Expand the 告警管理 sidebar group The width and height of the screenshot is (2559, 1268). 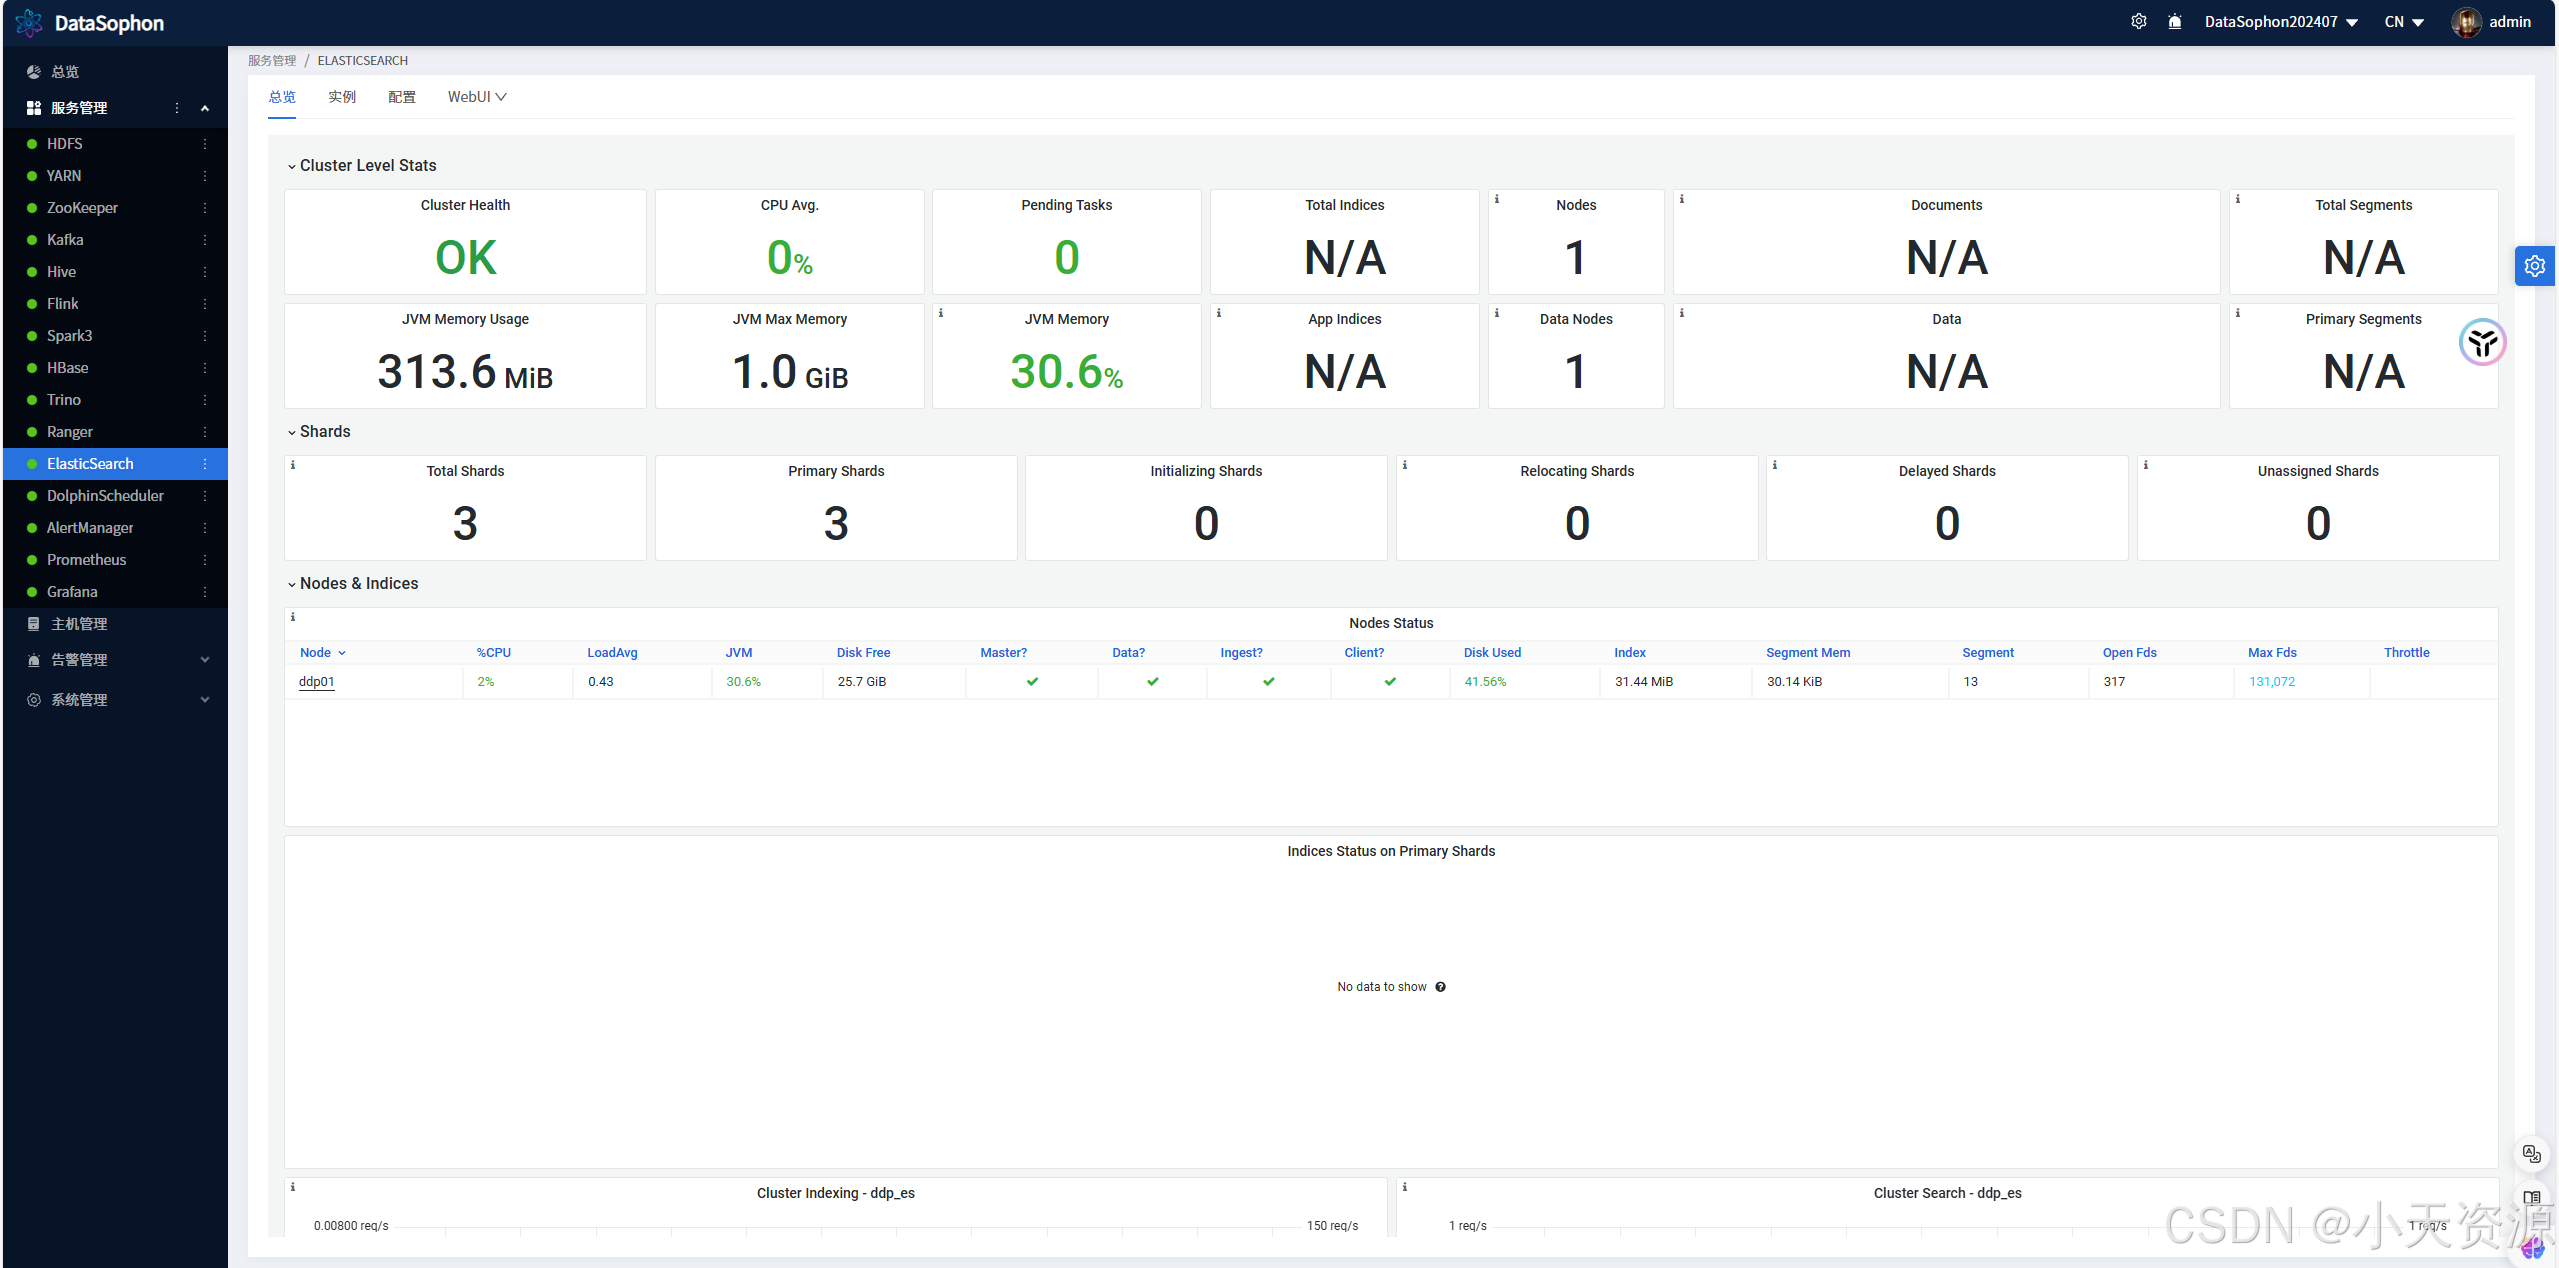point(205,660)
